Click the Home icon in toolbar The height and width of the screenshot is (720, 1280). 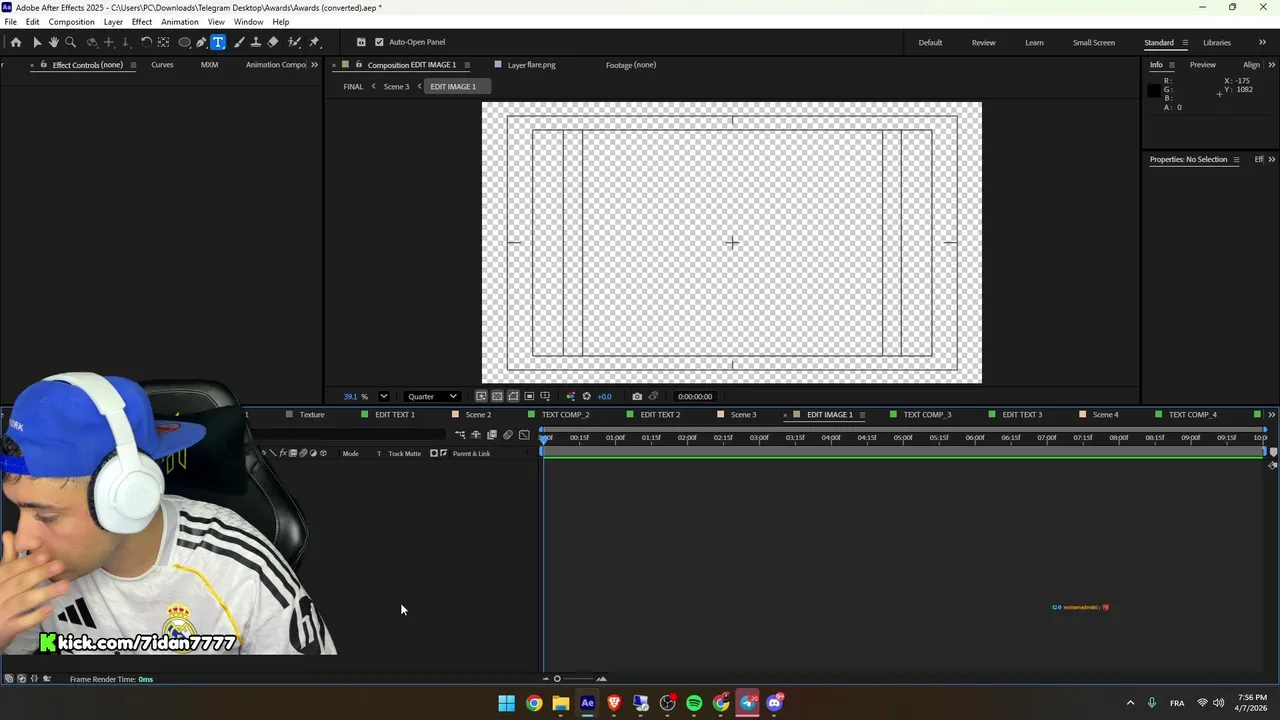click(15, 42)
